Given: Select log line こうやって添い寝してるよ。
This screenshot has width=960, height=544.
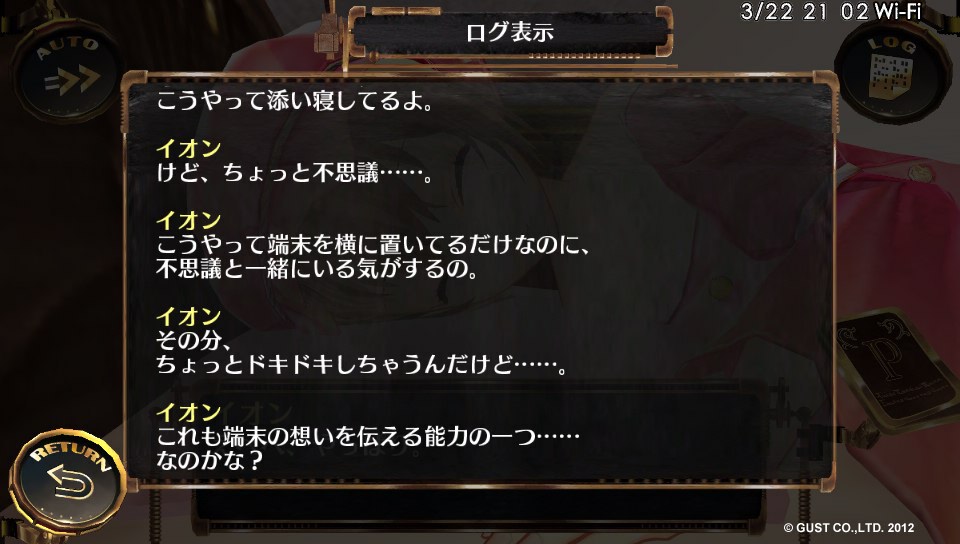Looking at the screenshot, I should 295,102.
